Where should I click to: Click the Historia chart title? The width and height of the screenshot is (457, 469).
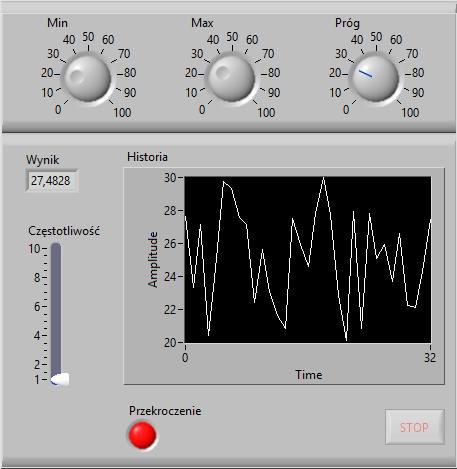coord(147,157)
